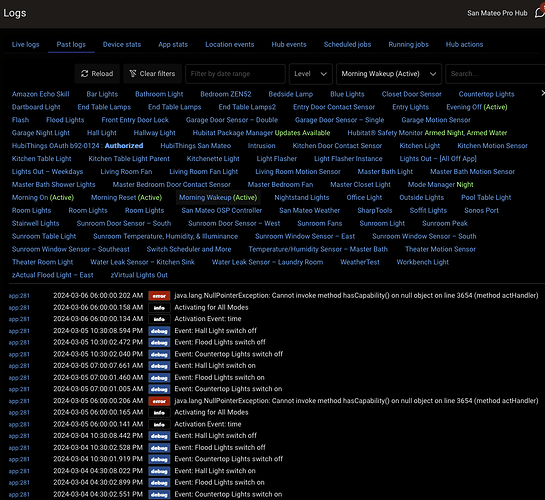Screen dimensions: 545x500
Task: Open app:281 link on 2024-03-06 error row
Action: 19,296
